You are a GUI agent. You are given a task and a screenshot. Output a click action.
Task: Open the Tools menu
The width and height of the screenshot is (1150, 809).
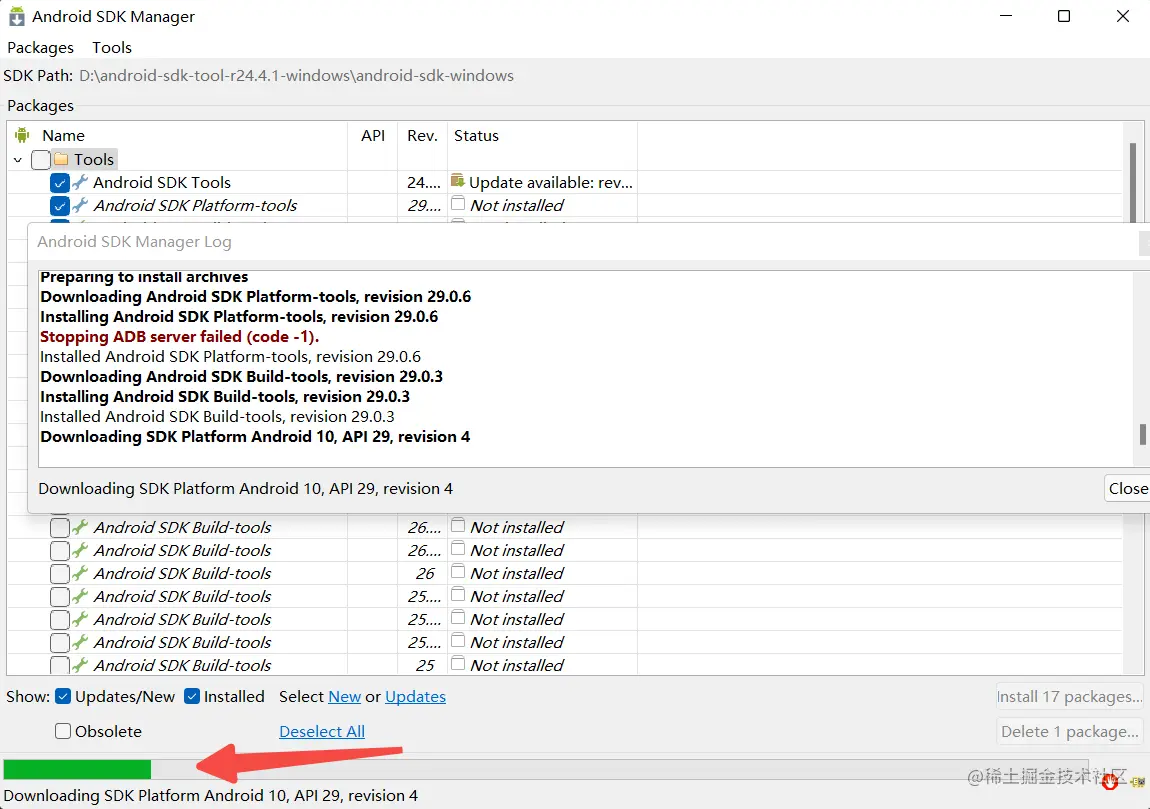point(111,48)
